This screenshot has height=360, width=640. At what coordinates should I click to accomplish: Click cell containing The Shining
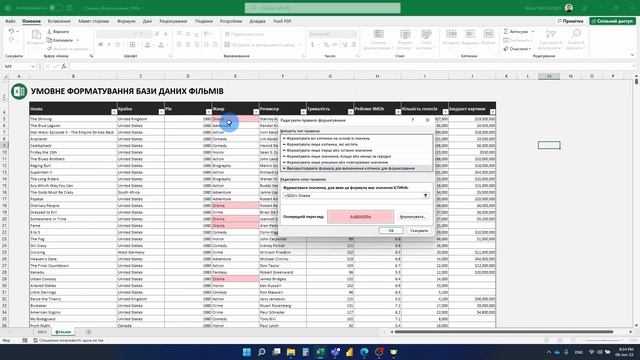pyautogui.click(x=73, y=119)
